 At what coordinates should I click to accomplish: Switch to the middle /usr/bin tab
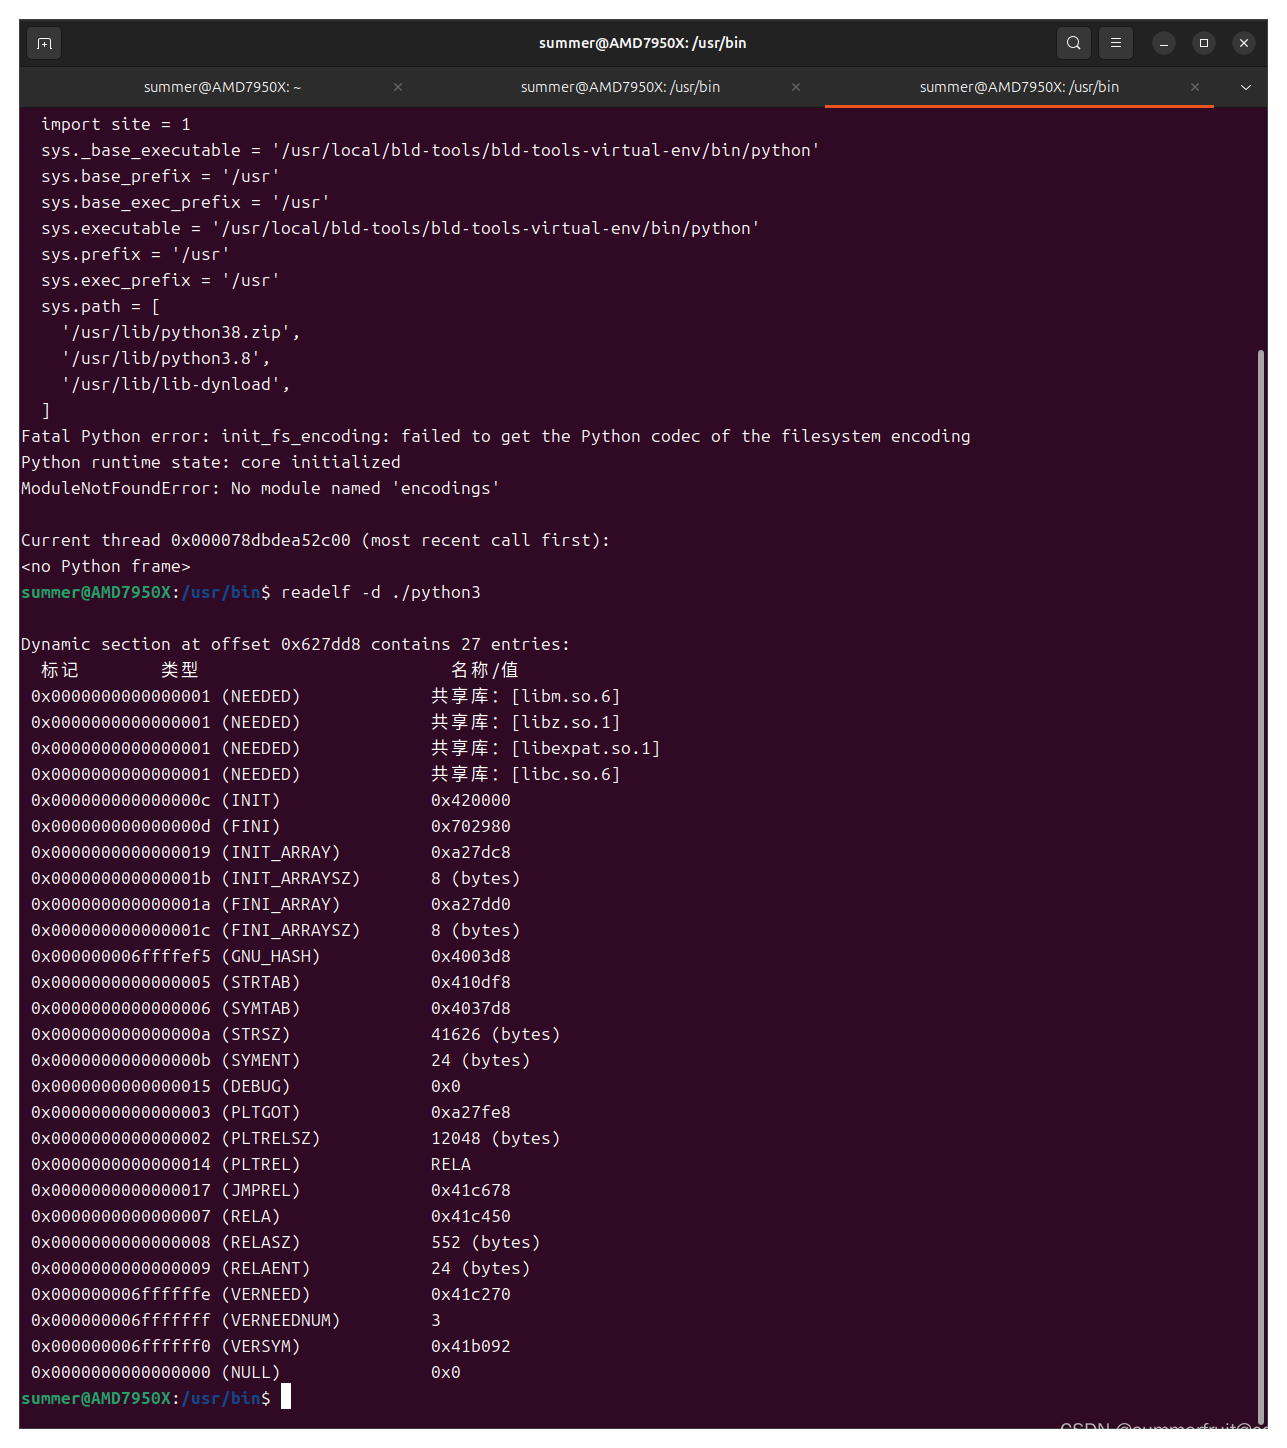(x=620, y=87)
